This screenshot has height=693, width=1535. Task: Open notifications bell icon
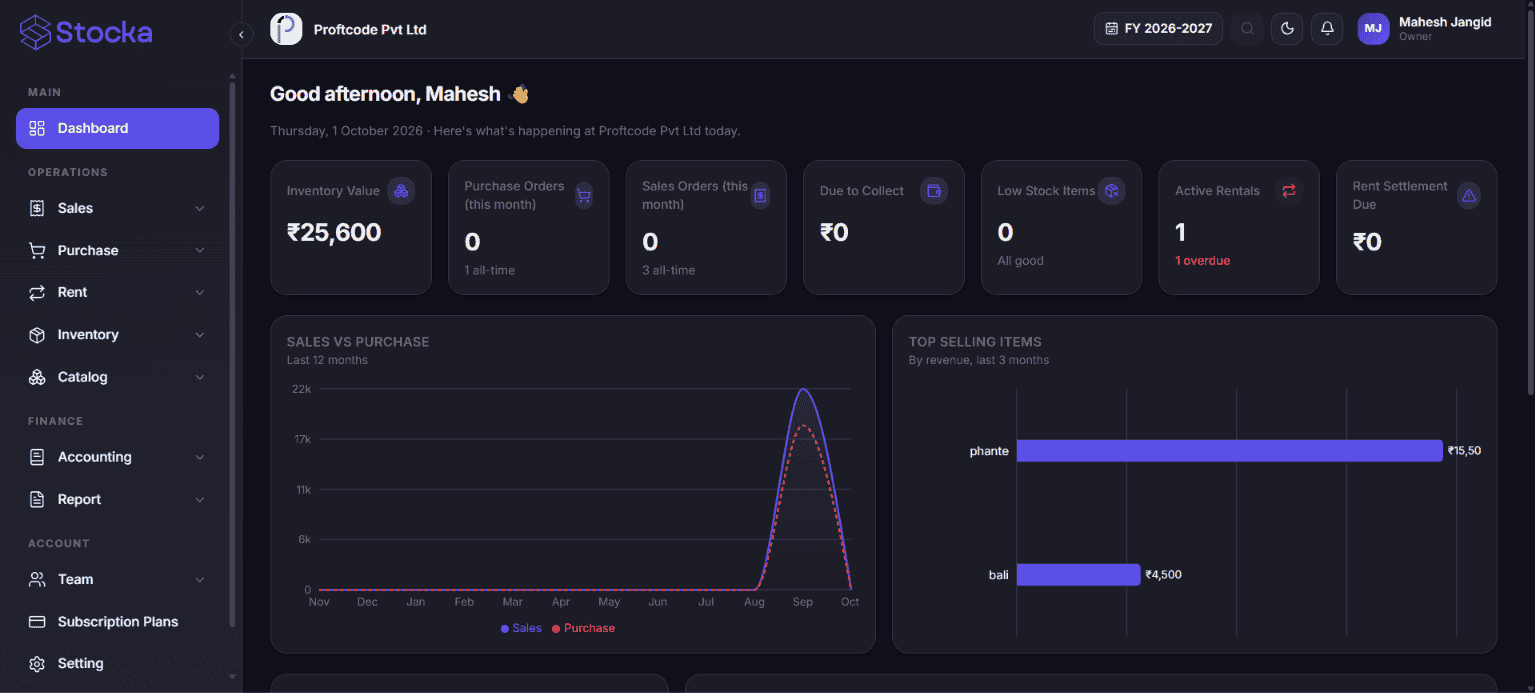(1327, 29)
